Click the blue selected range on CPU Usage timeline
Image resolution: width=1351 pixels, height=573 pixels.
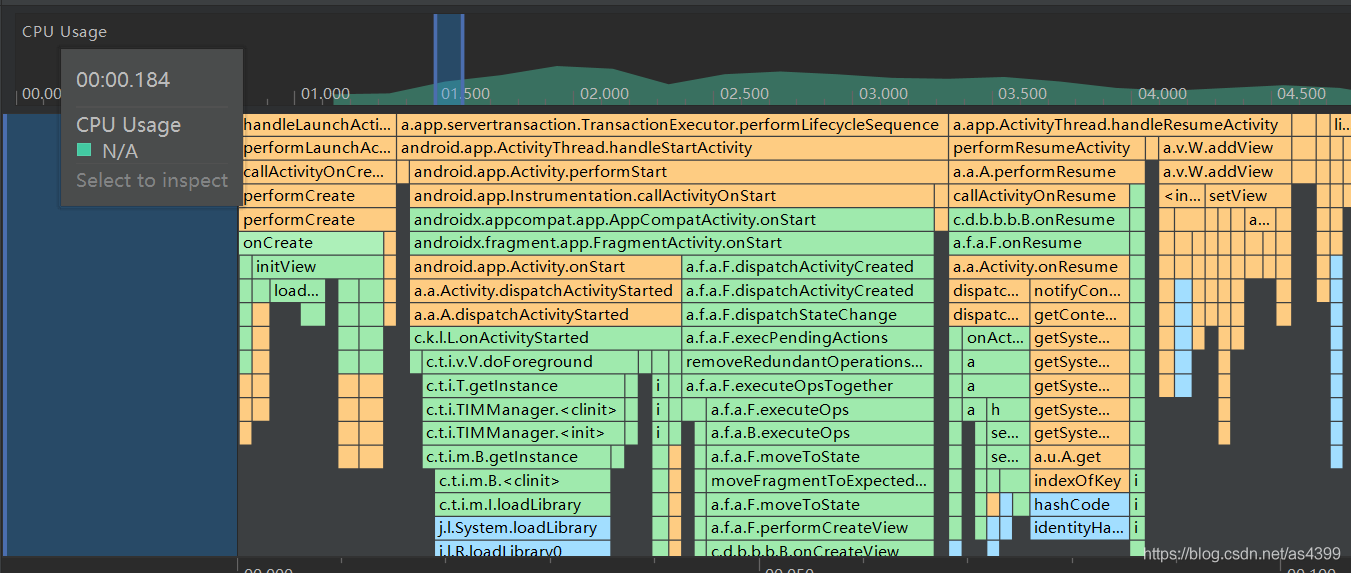point(449,59)
